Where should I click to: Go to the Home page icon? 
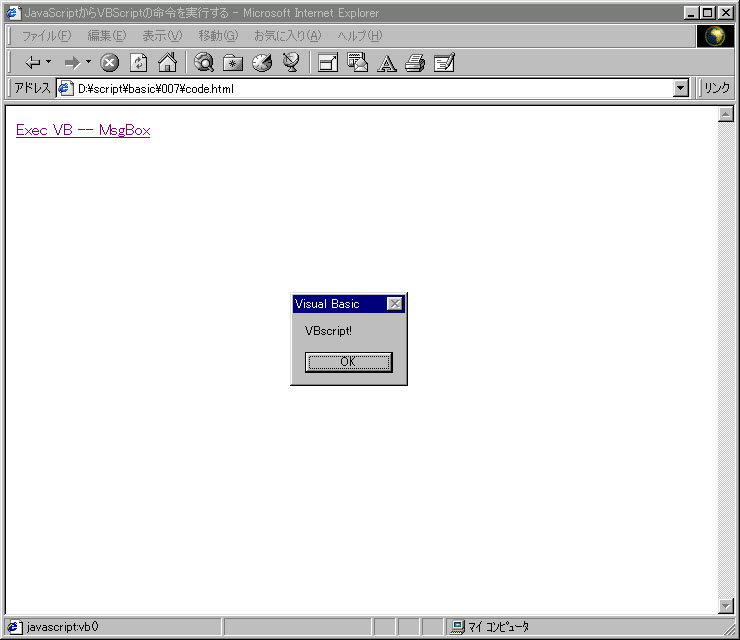[168, 62]
